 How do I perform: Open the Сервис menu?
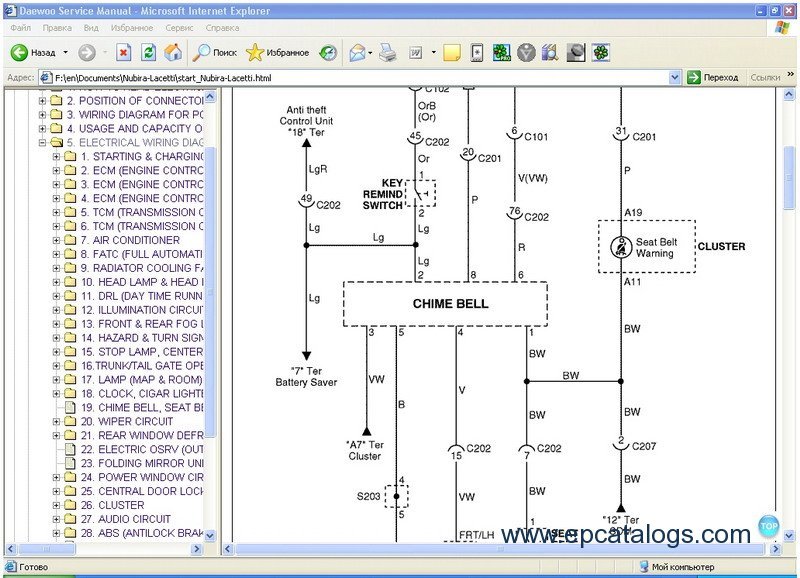click(x=179, y=28)
